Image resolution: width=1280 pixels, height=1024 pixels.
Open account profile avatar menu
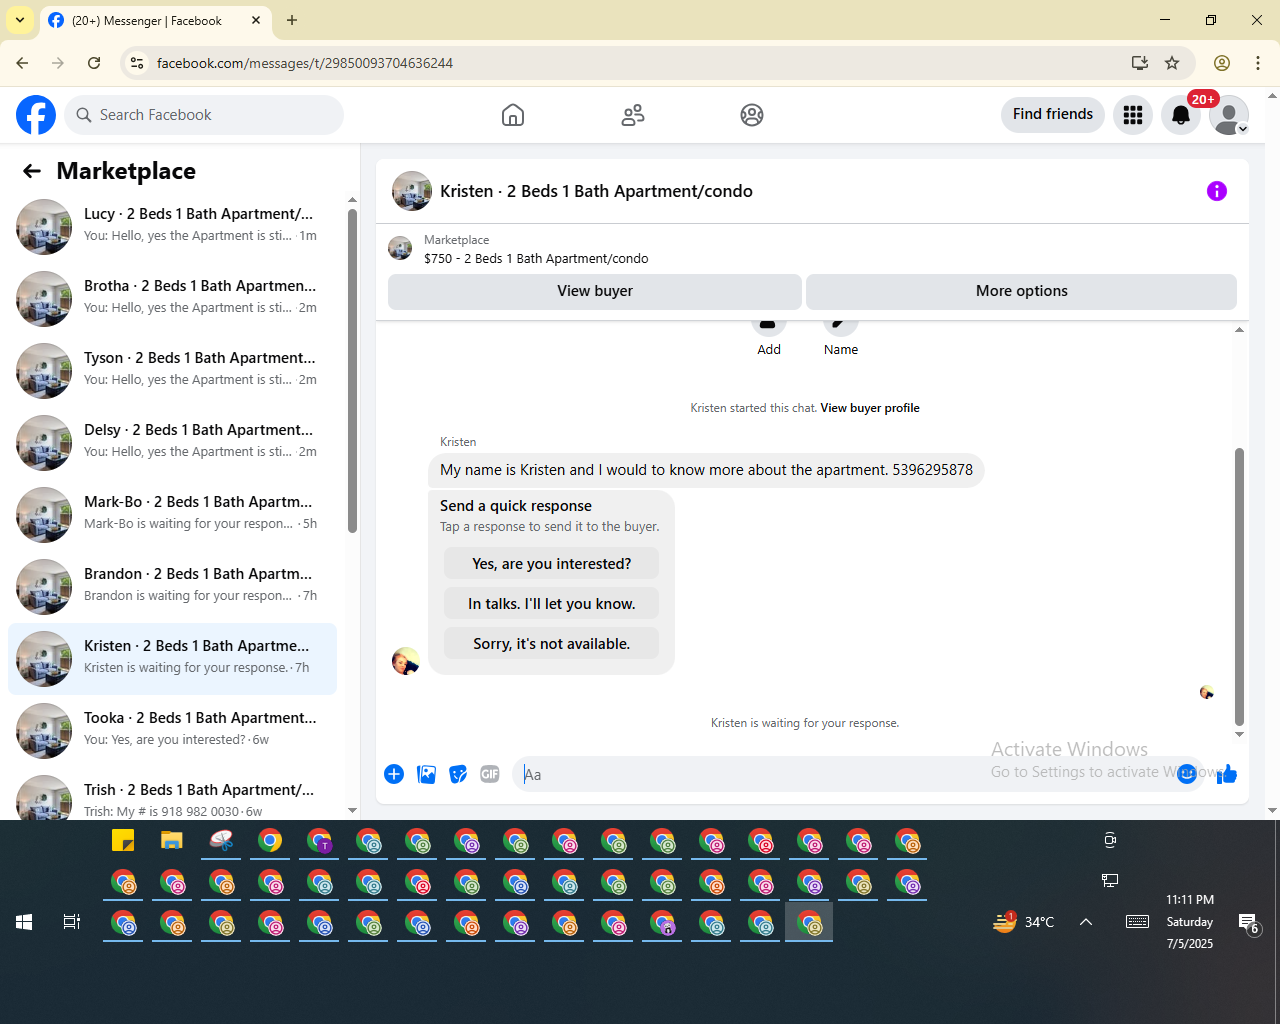point(1229,115)
